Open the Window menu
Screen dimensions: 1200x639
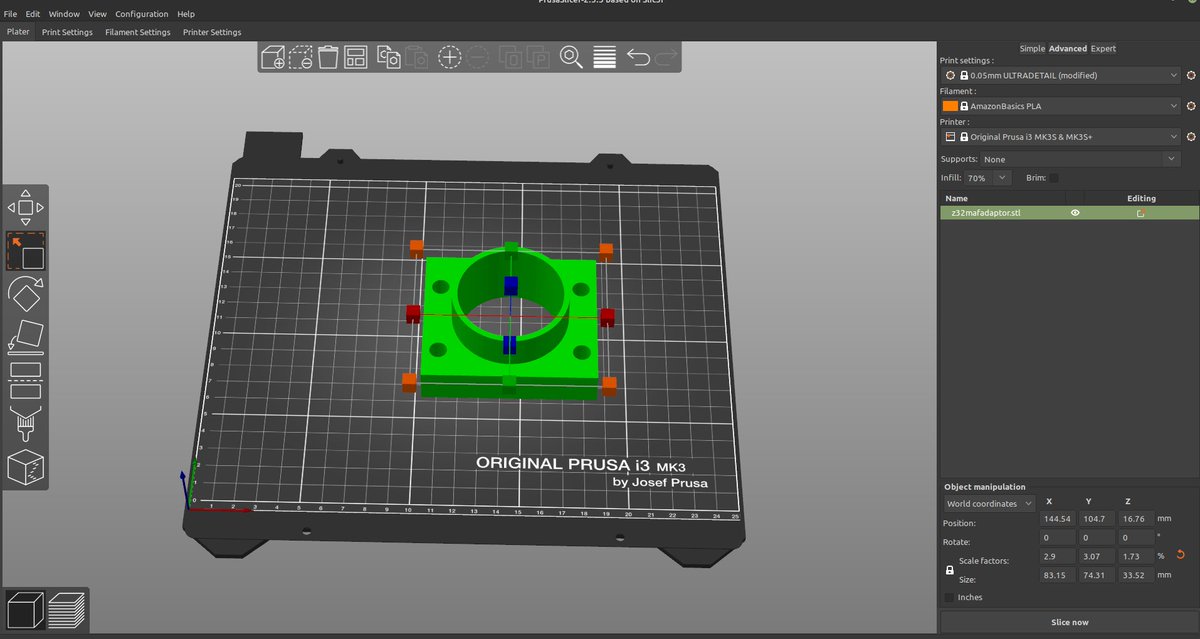(x=64, y=14)
